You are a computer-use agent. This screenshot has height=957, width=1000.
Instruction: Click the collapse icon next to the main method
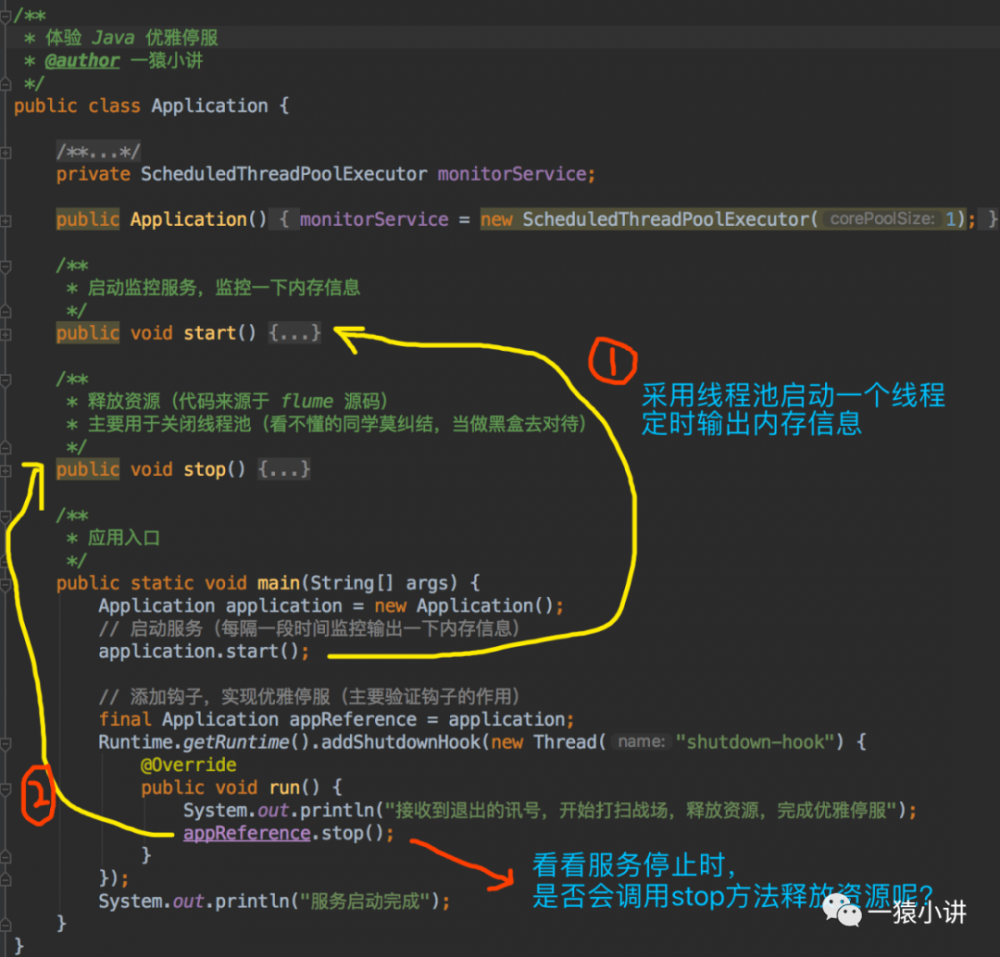8,583
